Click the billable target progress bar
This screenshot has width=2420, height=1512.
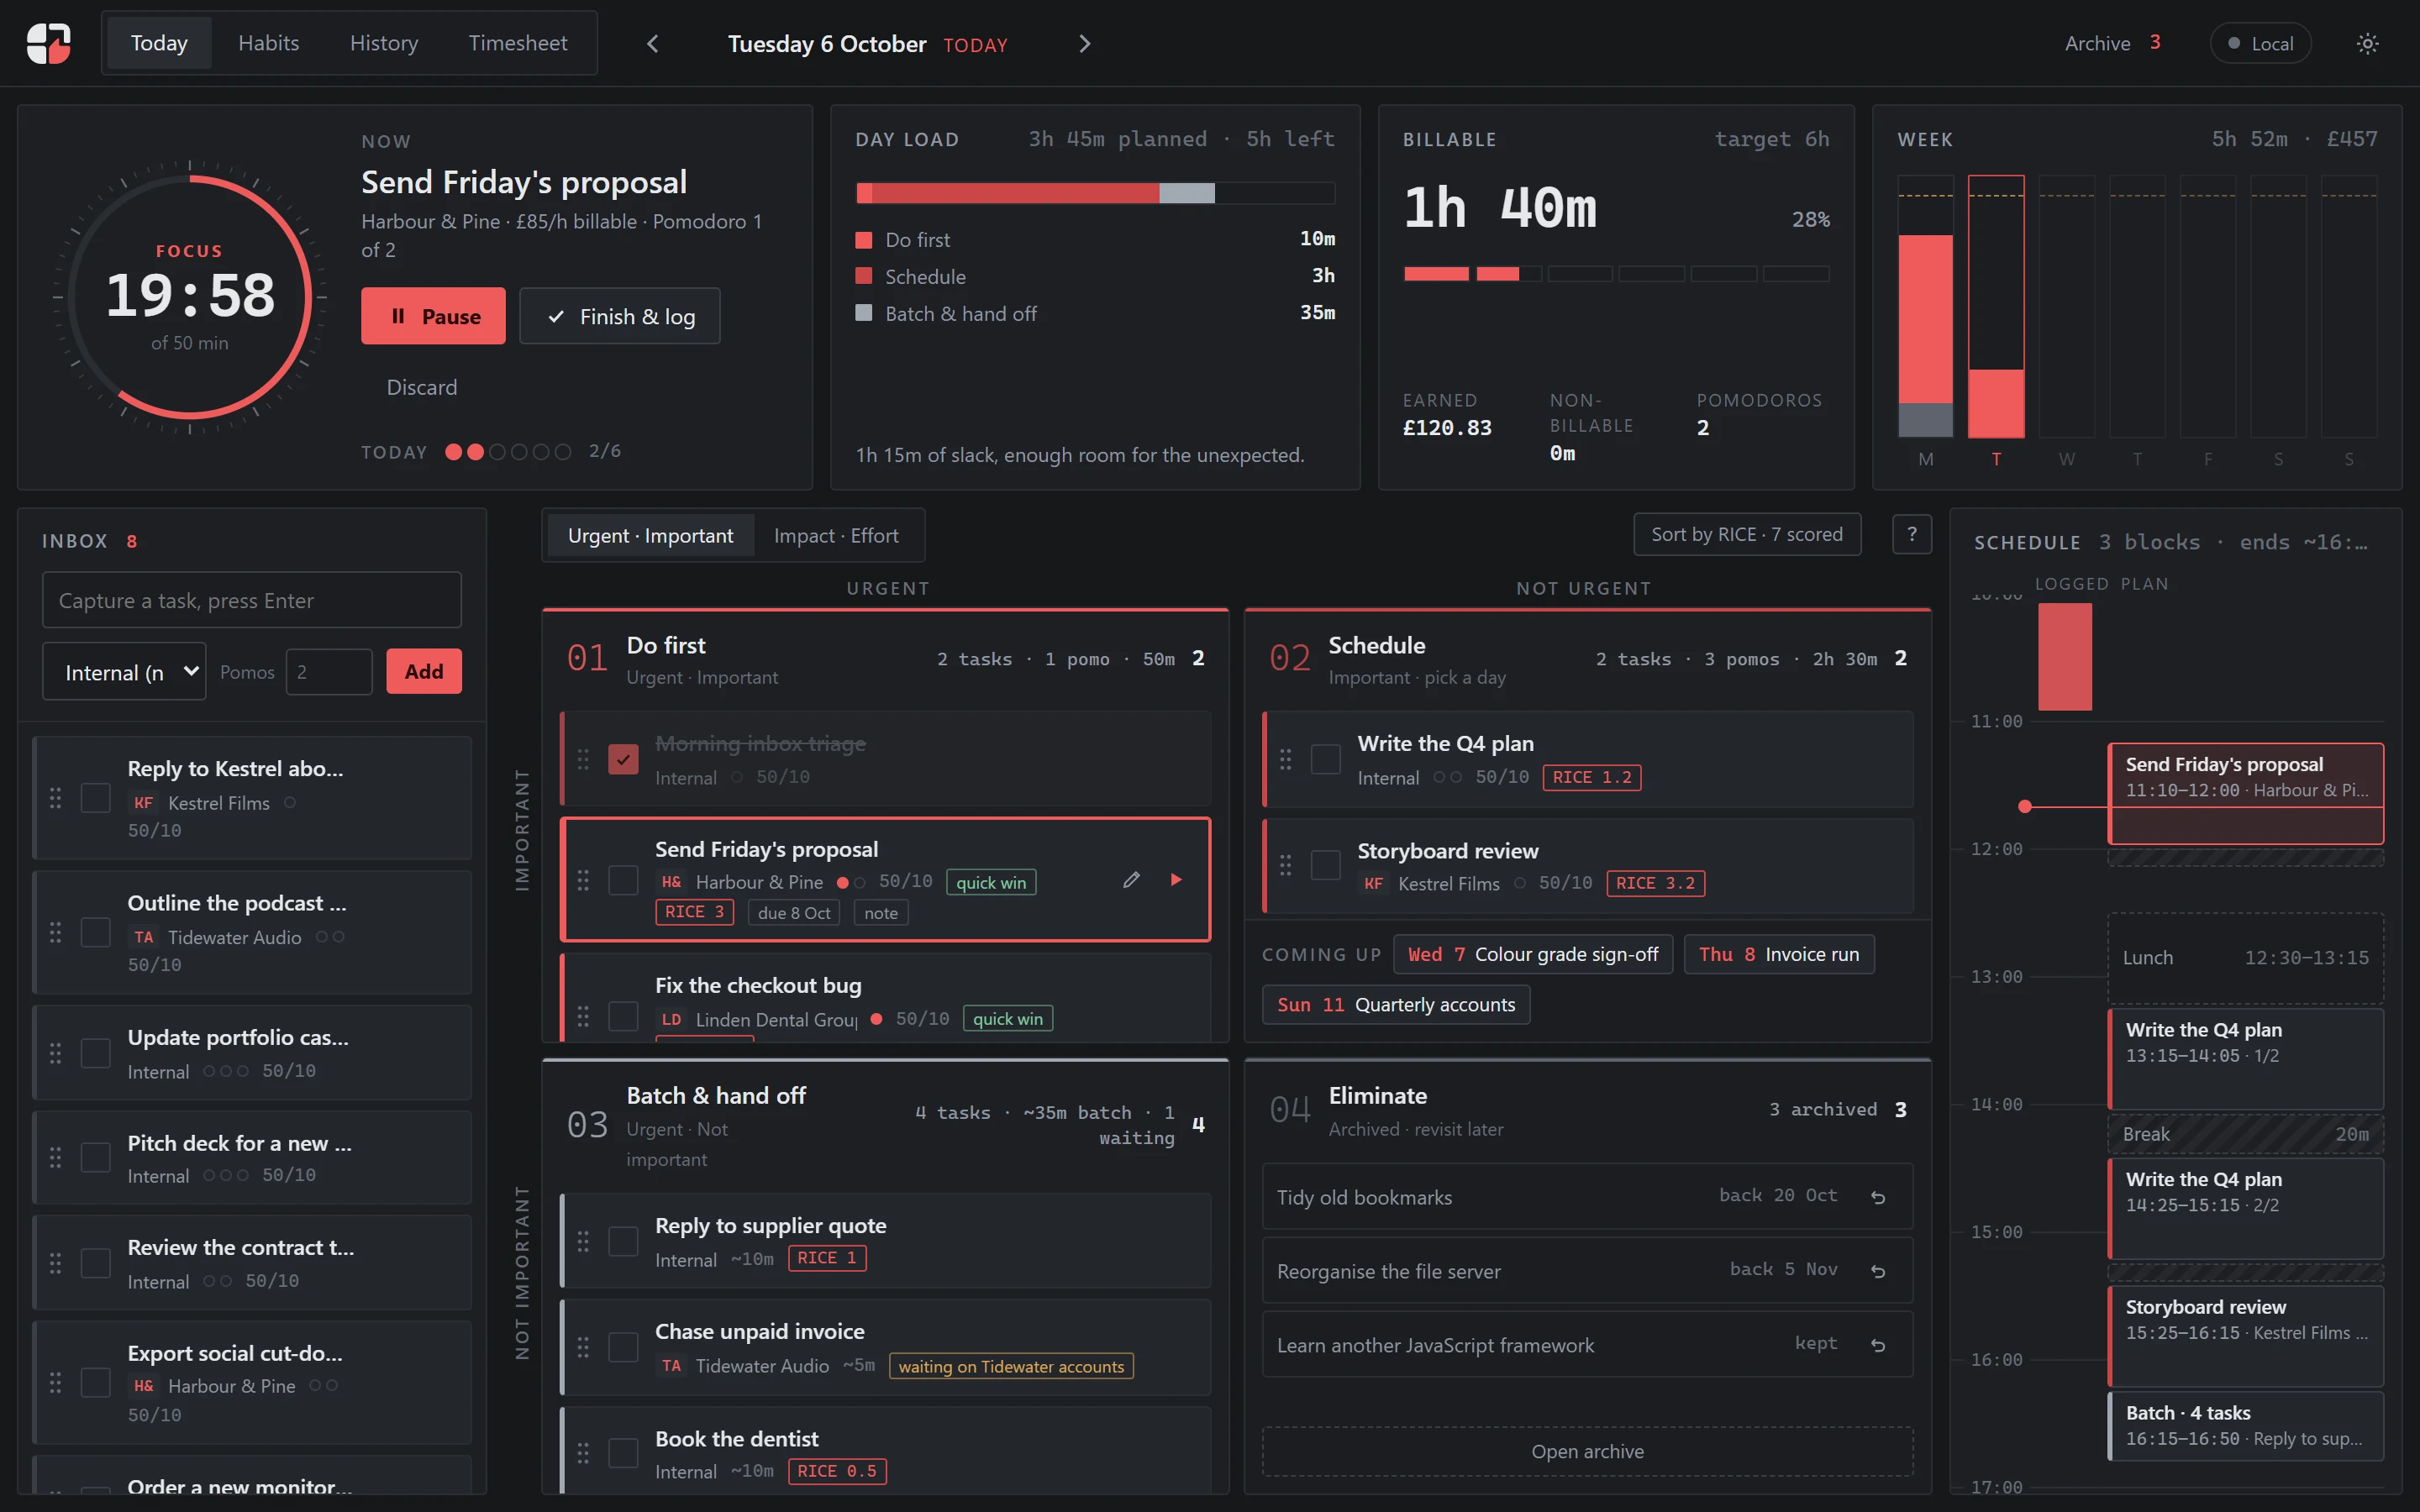click(x=1616, y=274)
